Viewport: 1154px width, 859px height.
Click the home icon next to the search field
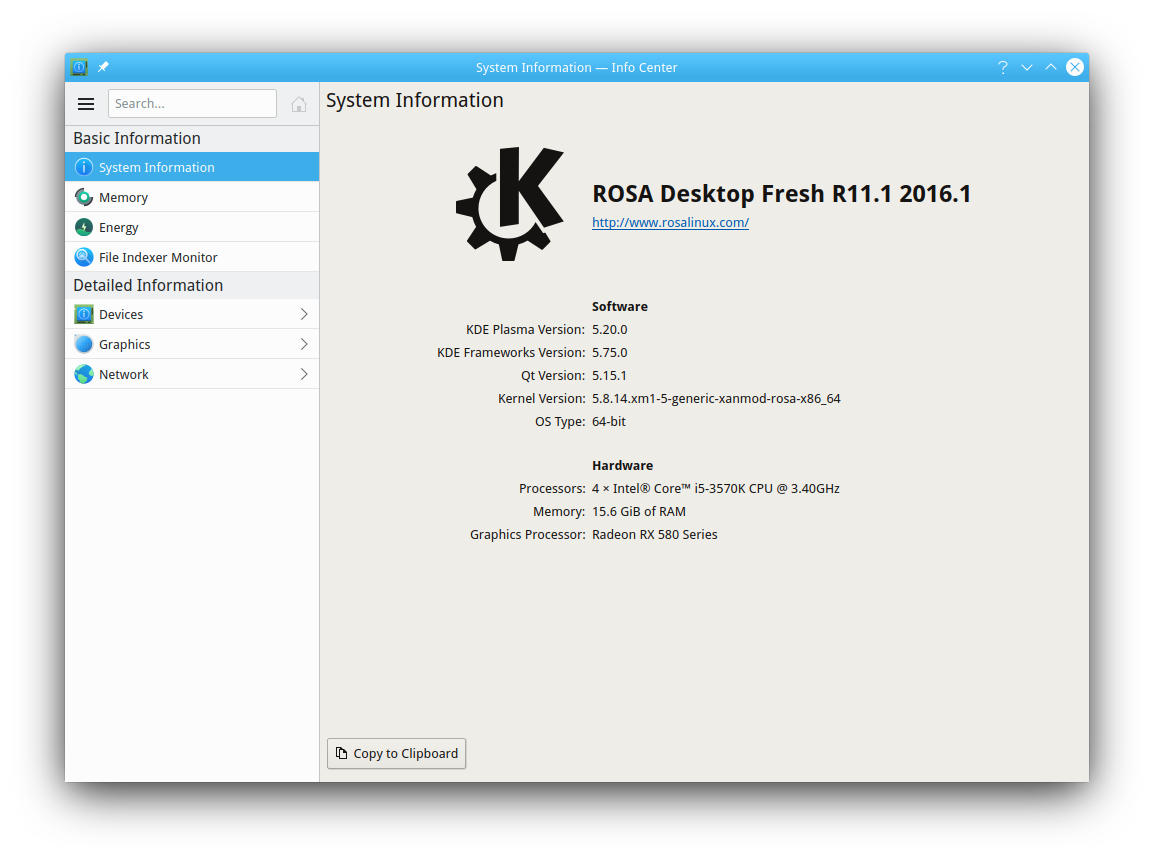(298, 104)
